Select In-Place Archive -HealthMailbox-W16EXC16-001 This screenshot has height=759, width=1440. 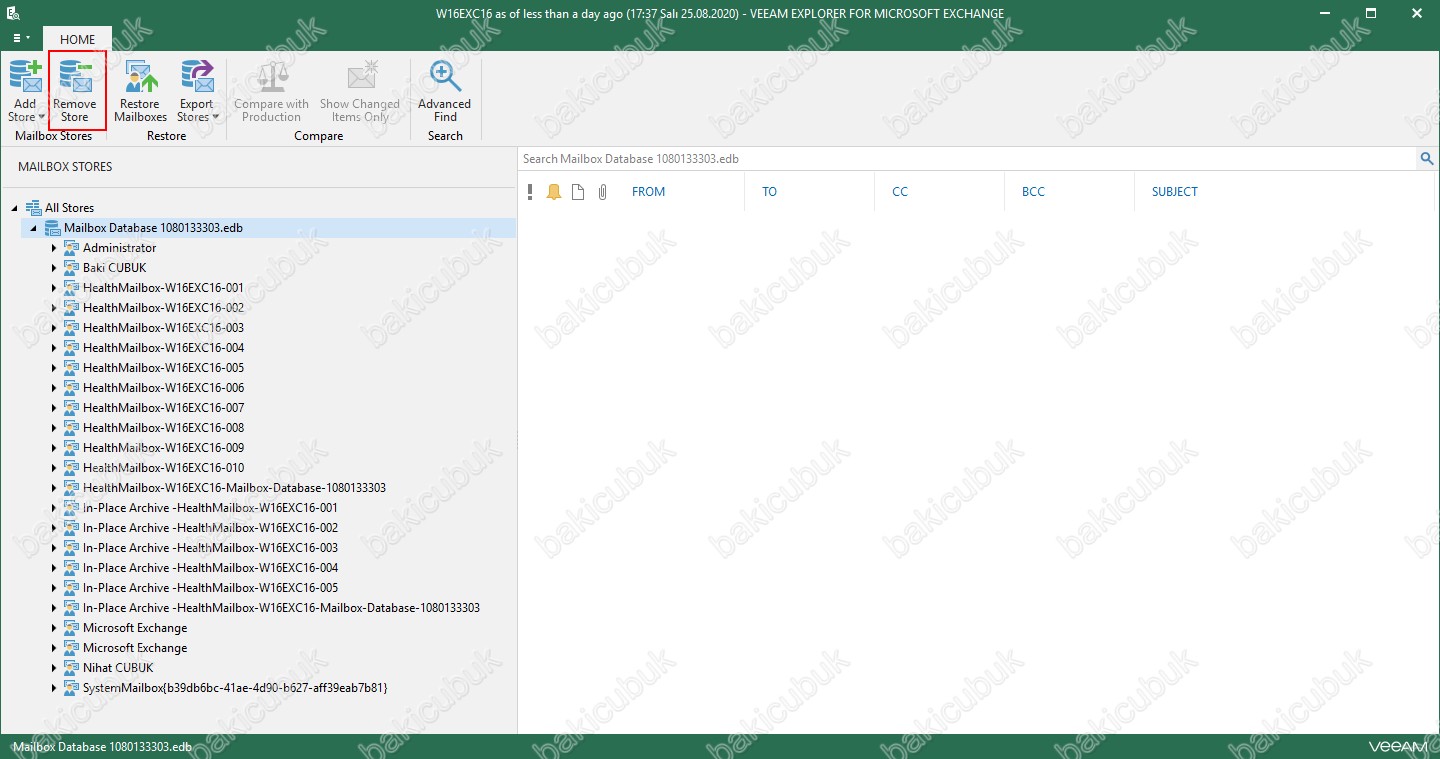tap(210, 508)
